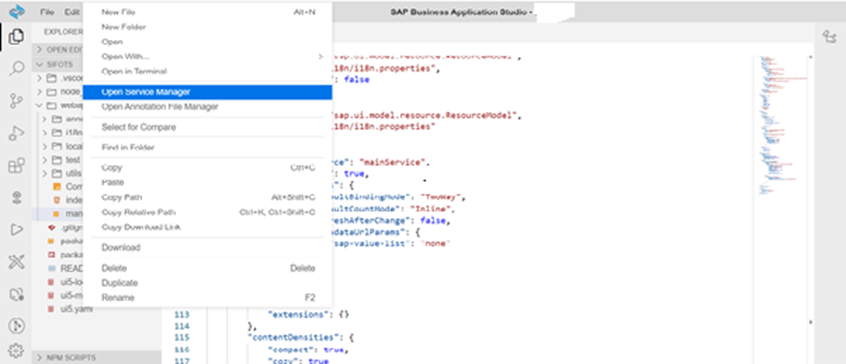This screenshot has width=846, height=364.
Task: Click the outline icon in right sidebar
Action: click(829, 37)
